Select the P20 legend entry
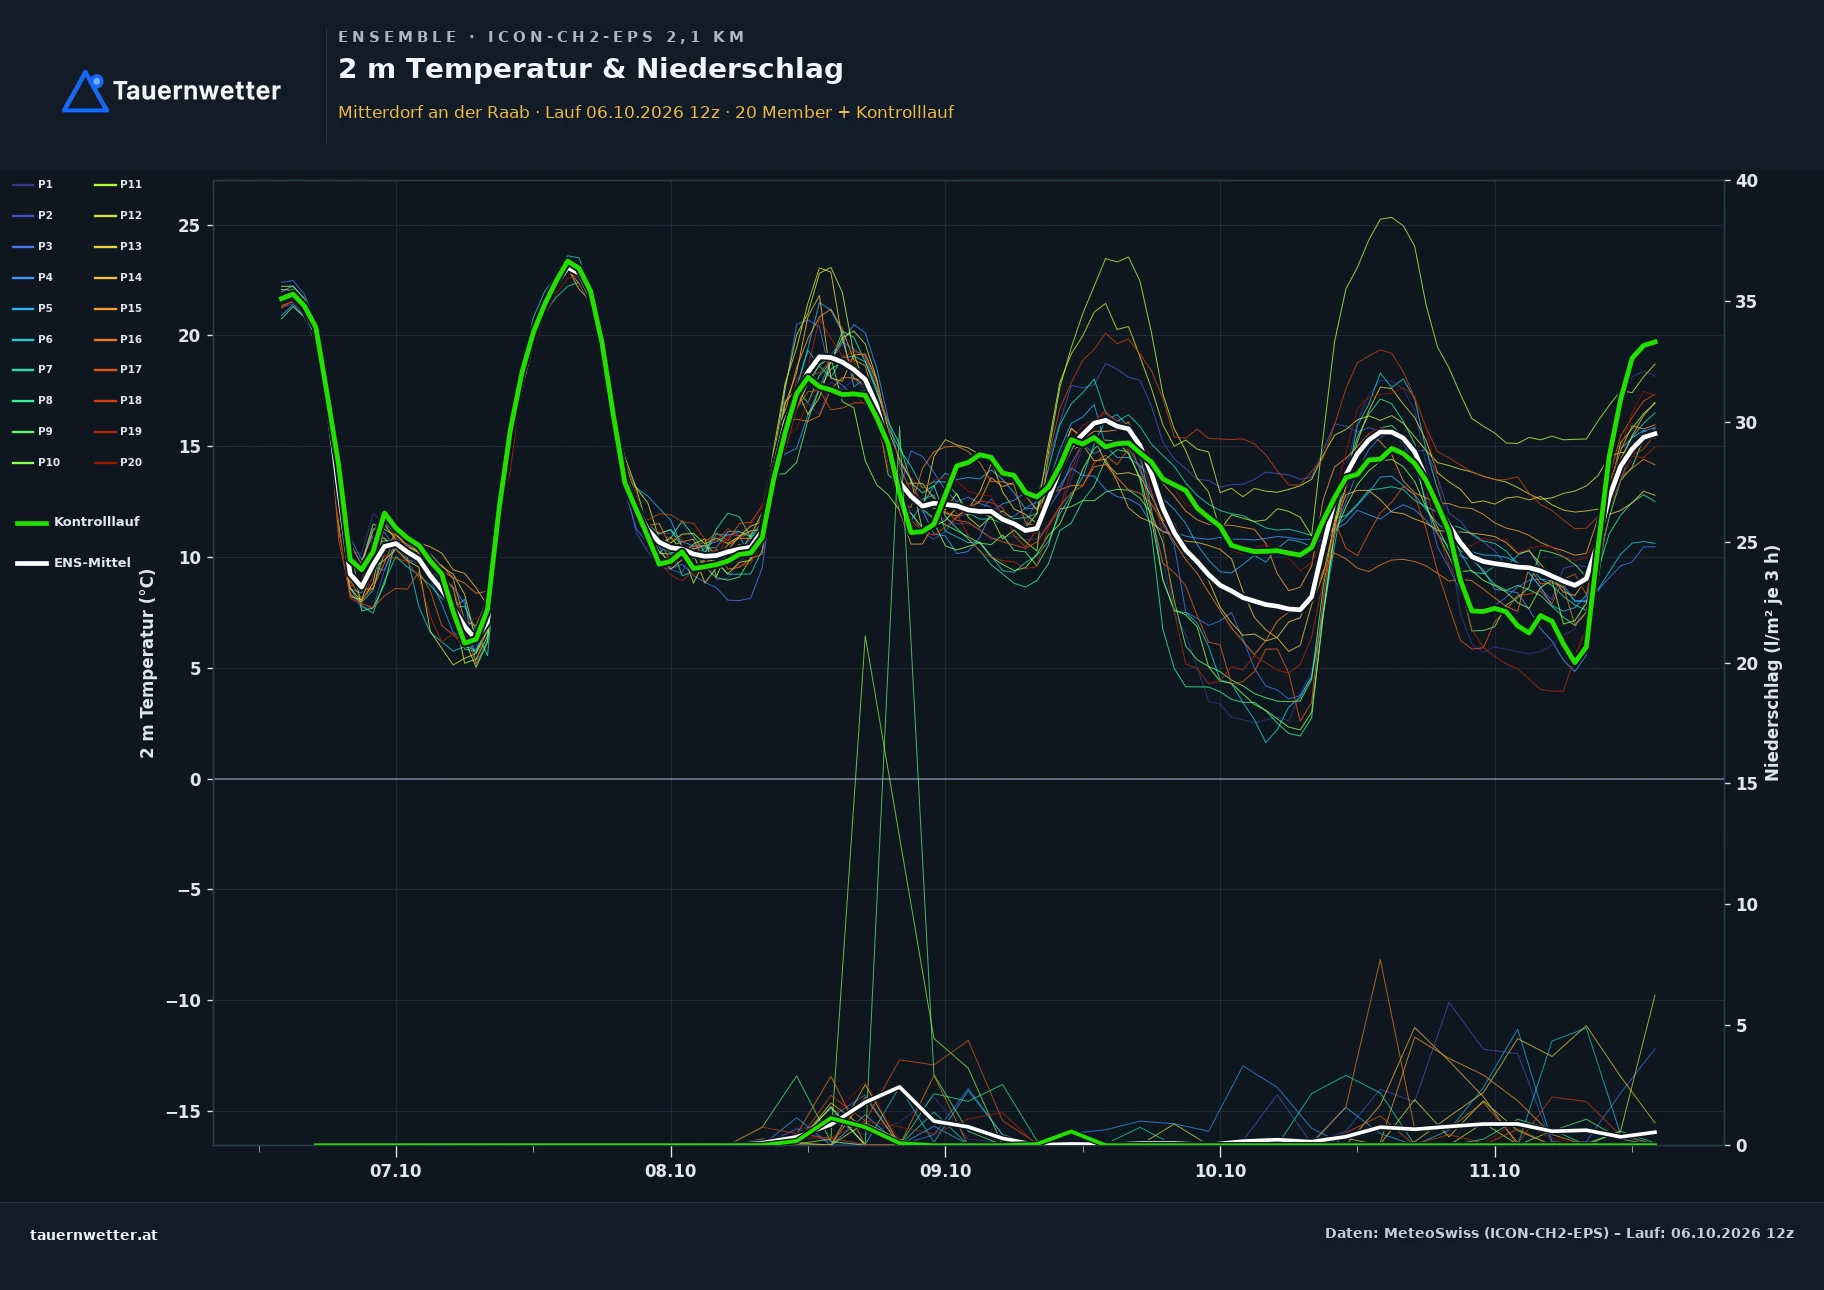The height and width of the screenshot is (1290, 1824). [118, 462]
